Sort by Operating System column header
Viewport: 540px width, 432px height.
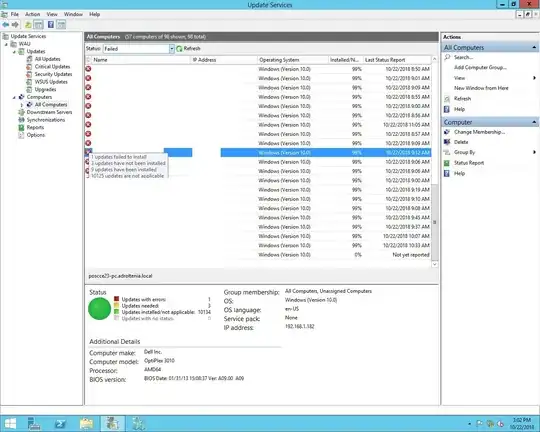(293, 60)
